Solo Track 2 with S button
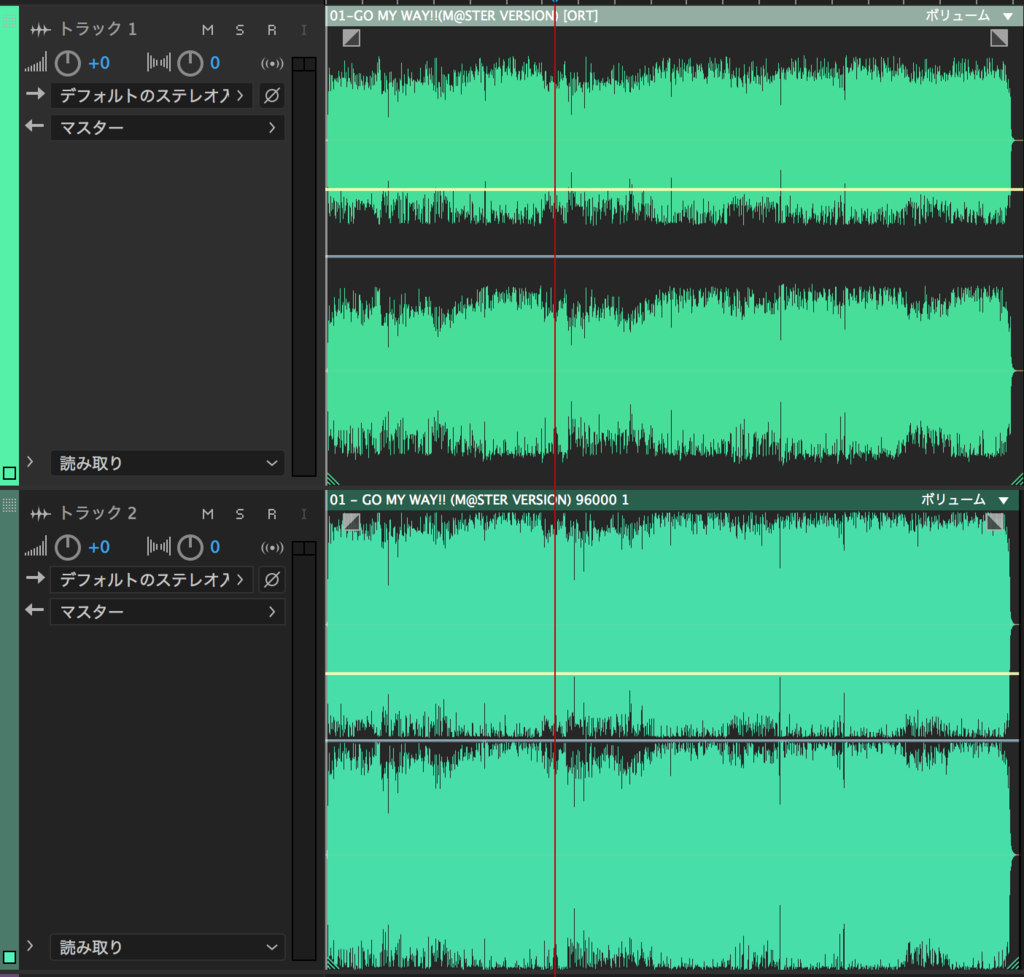The image size is (1024, 977). coord(240,514)
